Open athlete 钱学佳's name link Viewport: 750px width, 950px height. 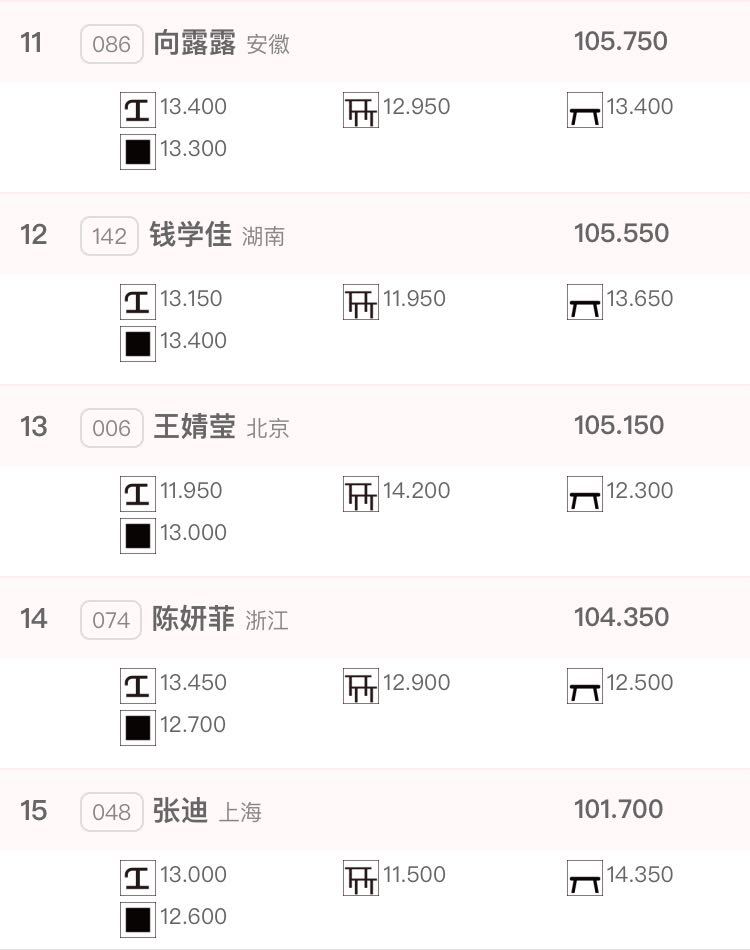click(x=190, y=234)
